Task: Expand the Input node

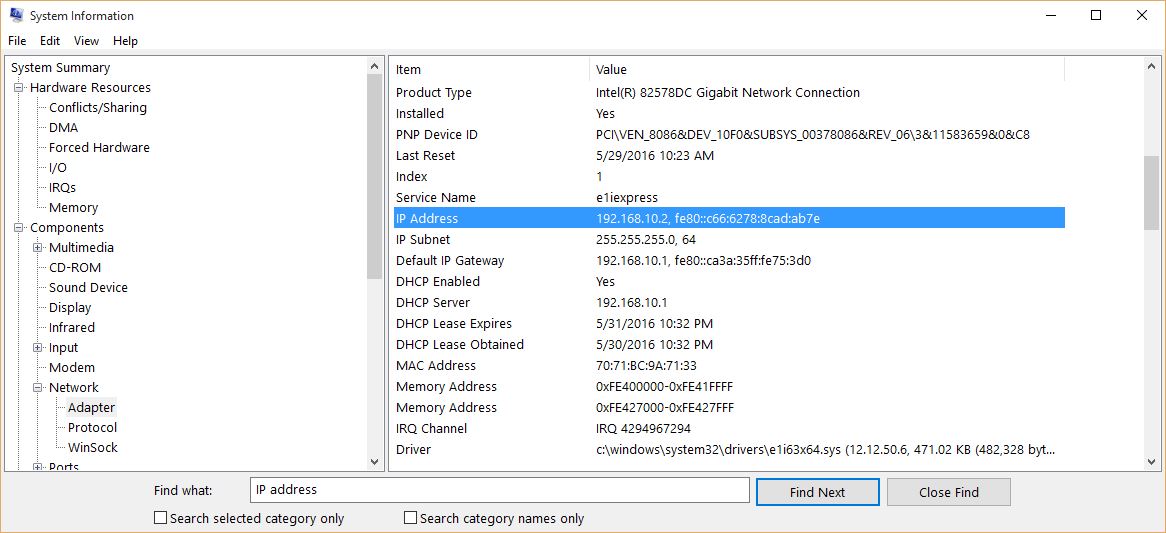Action: pos(38,347)
